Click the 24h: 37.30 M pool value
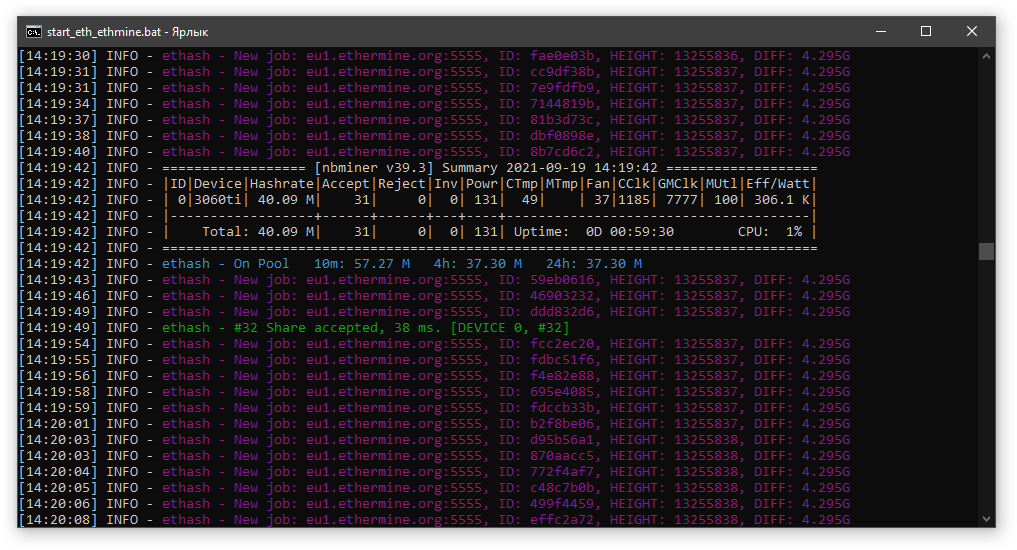Screen dimensions: 1017x550 593,264
